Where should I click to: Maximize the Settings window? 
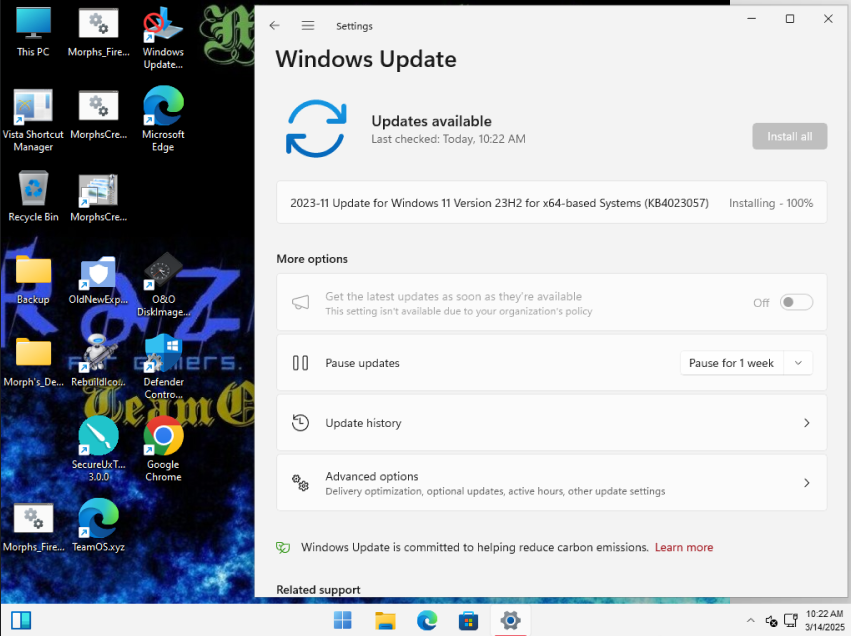tap(790, 19)
